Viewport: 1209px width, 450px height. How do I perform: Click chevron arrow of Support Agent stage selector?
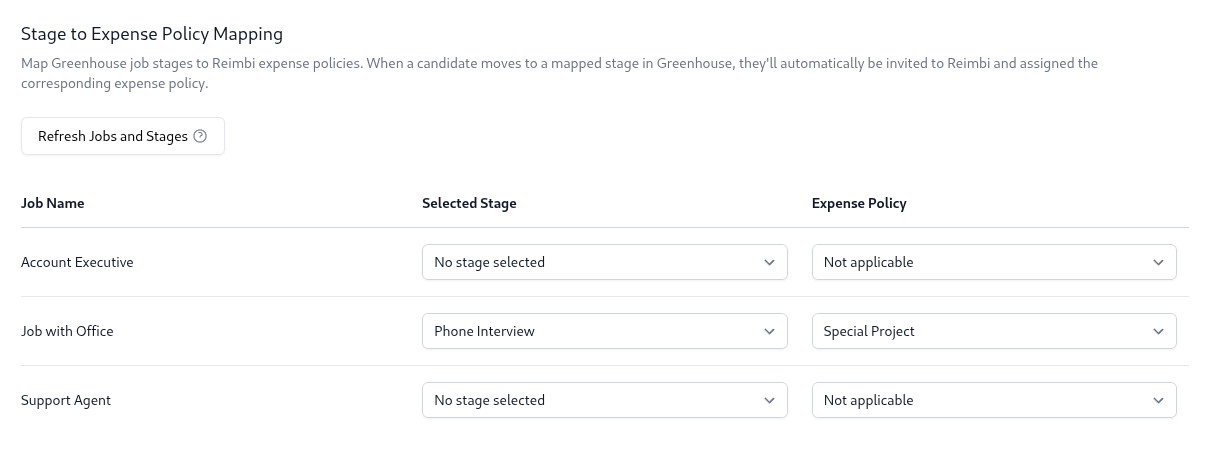769,400
